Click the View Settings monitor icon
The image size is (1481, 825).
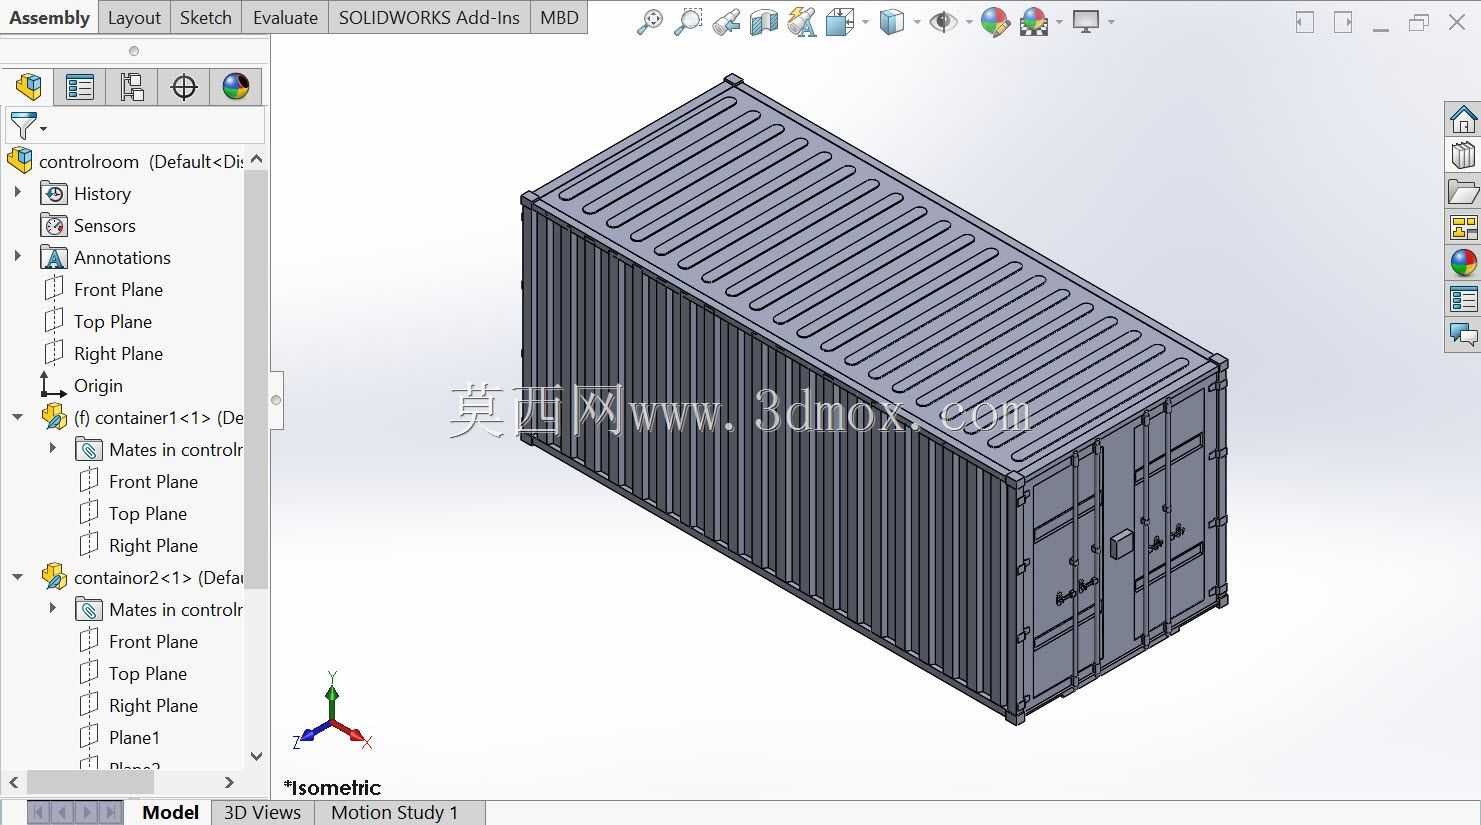tap(1086, 22)
